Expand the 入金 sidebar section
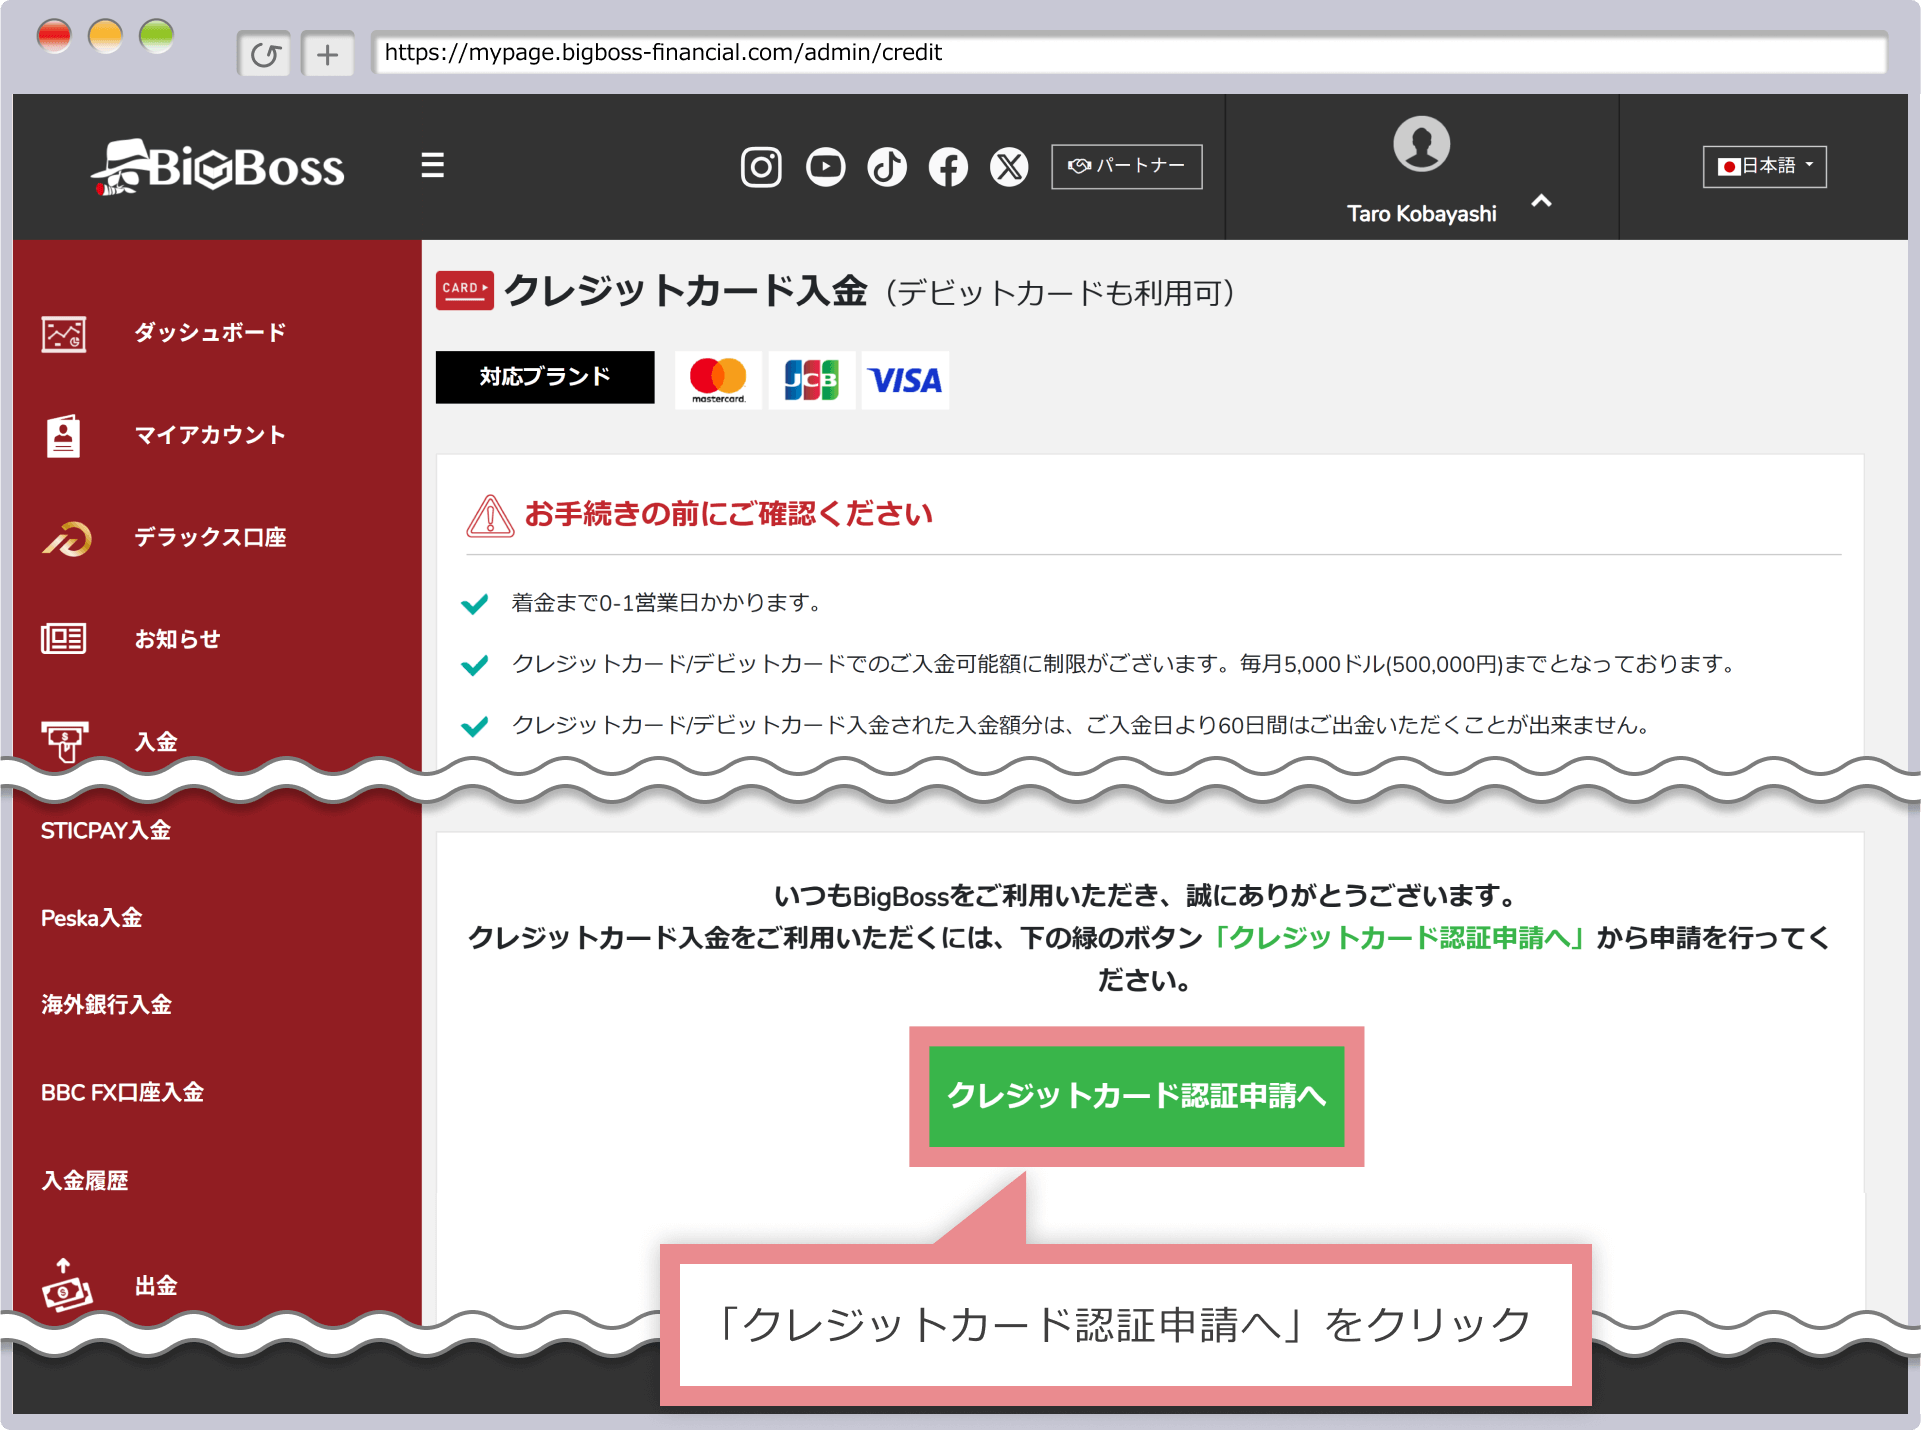This screenshot has width=1921, height=1430. [x=156, y=741]
